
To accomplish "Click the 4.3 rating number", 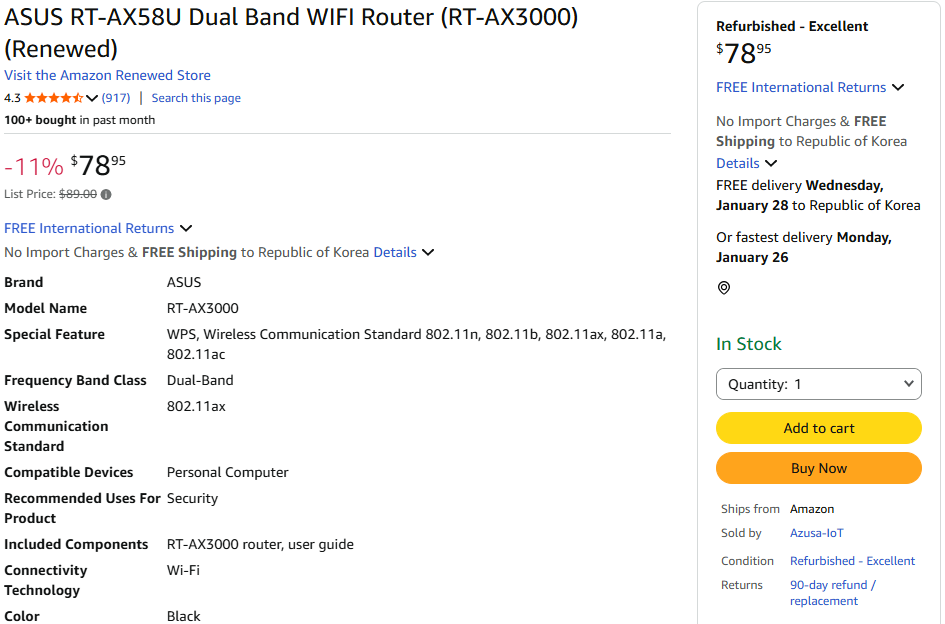I will (x=12, y=98).
